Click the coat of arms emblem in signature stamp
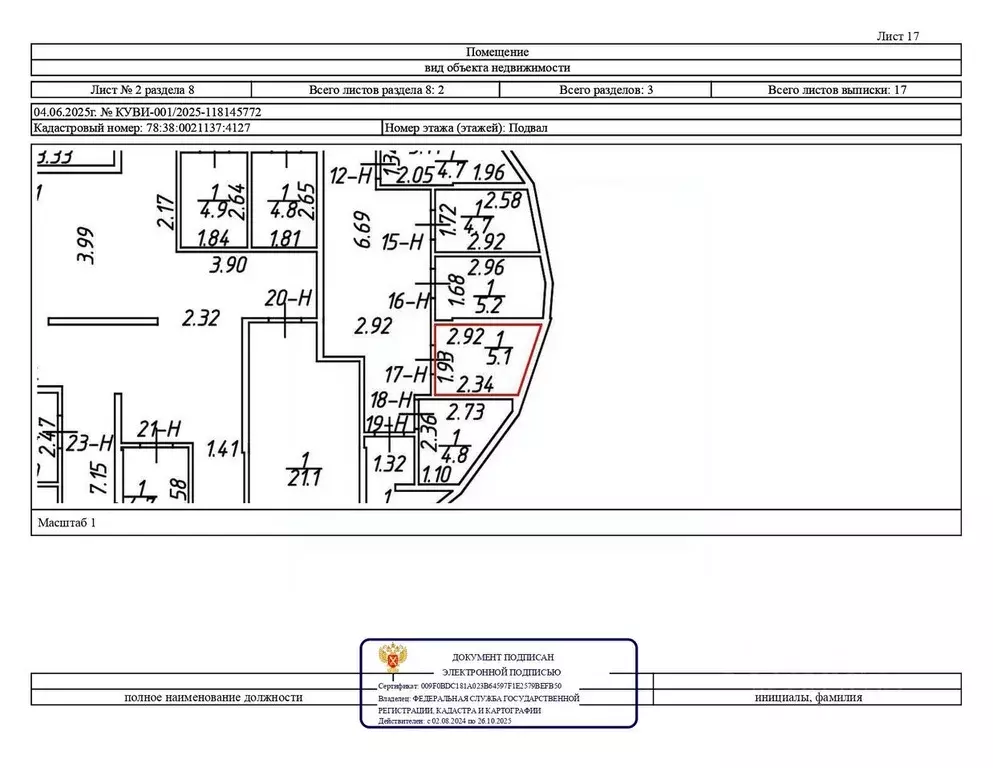993x768 pixels. [x=390, y=660]
